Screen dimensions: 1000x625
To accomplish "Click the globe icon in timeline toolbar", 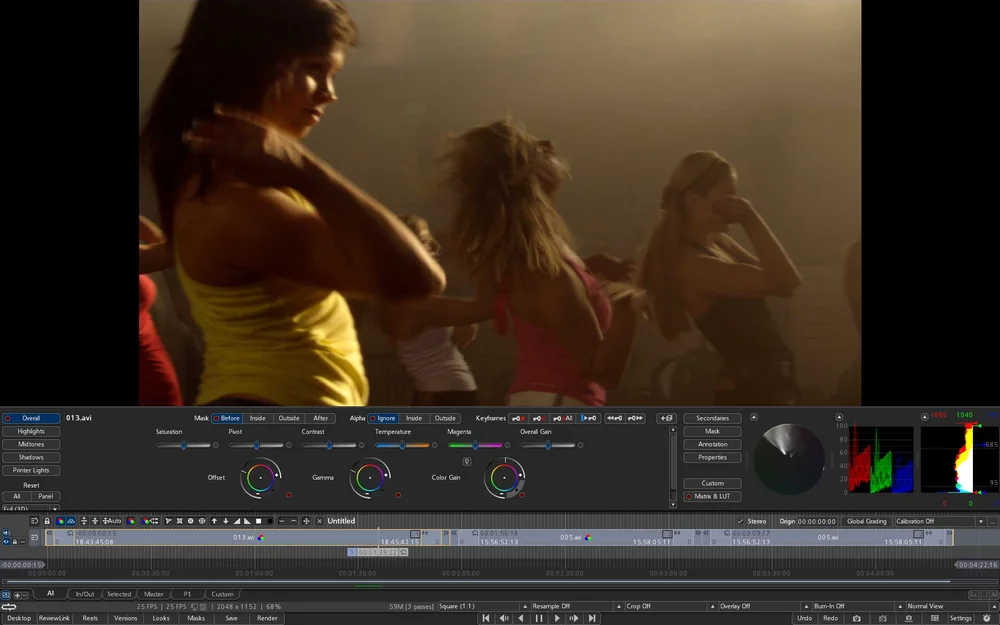I will pyautogui.click(x=202, y=521).
